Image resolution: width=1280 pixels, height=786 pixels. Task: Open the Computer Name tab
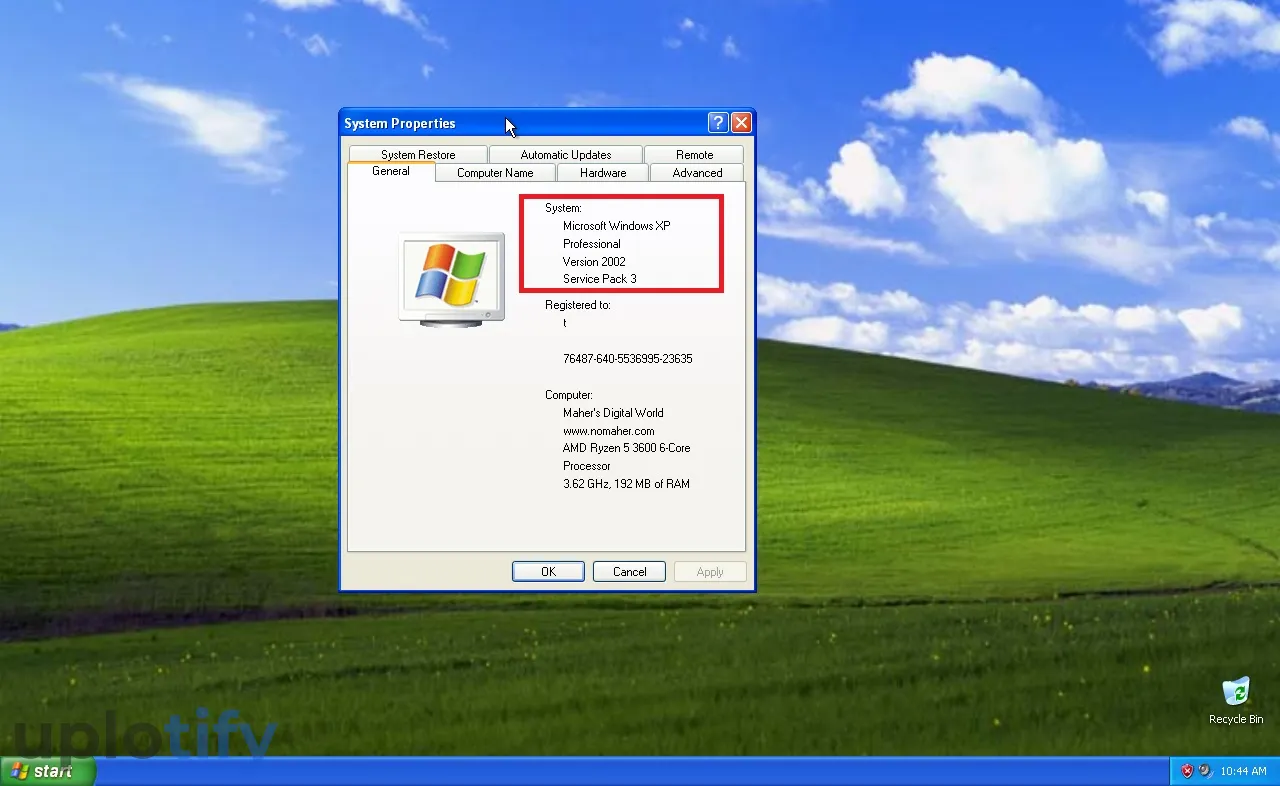tap(495, 173)
